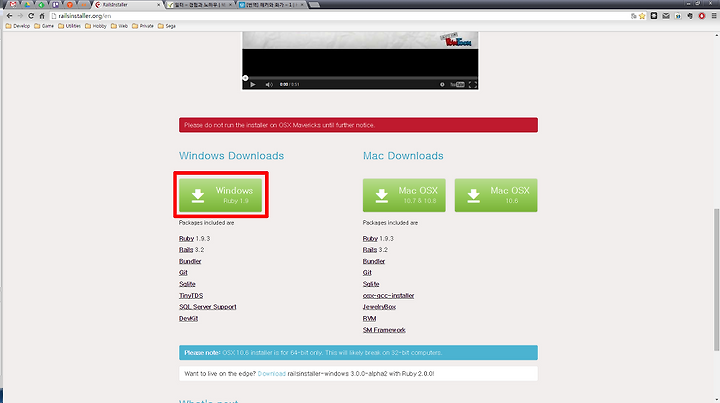Close the RailsInstaller tab
This screenshot has height=403, width=720.
[158, 5]
